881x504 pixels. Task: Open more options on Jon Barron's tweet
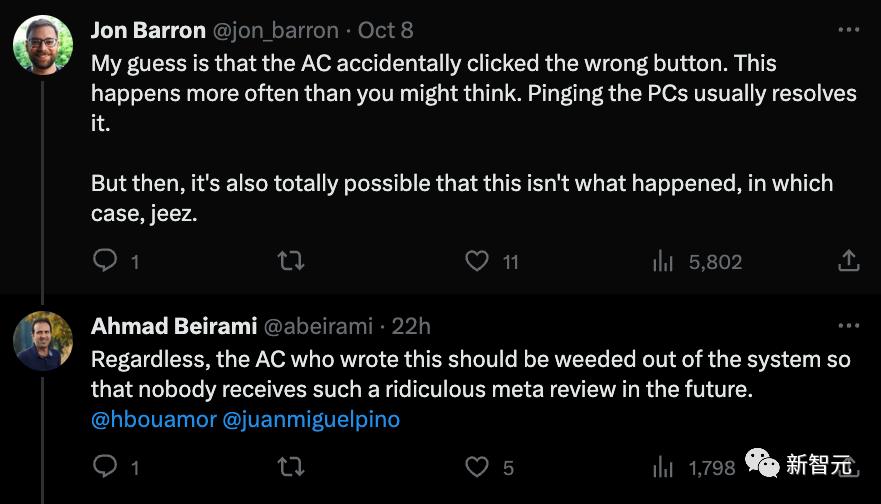click(x=848, y=29)
